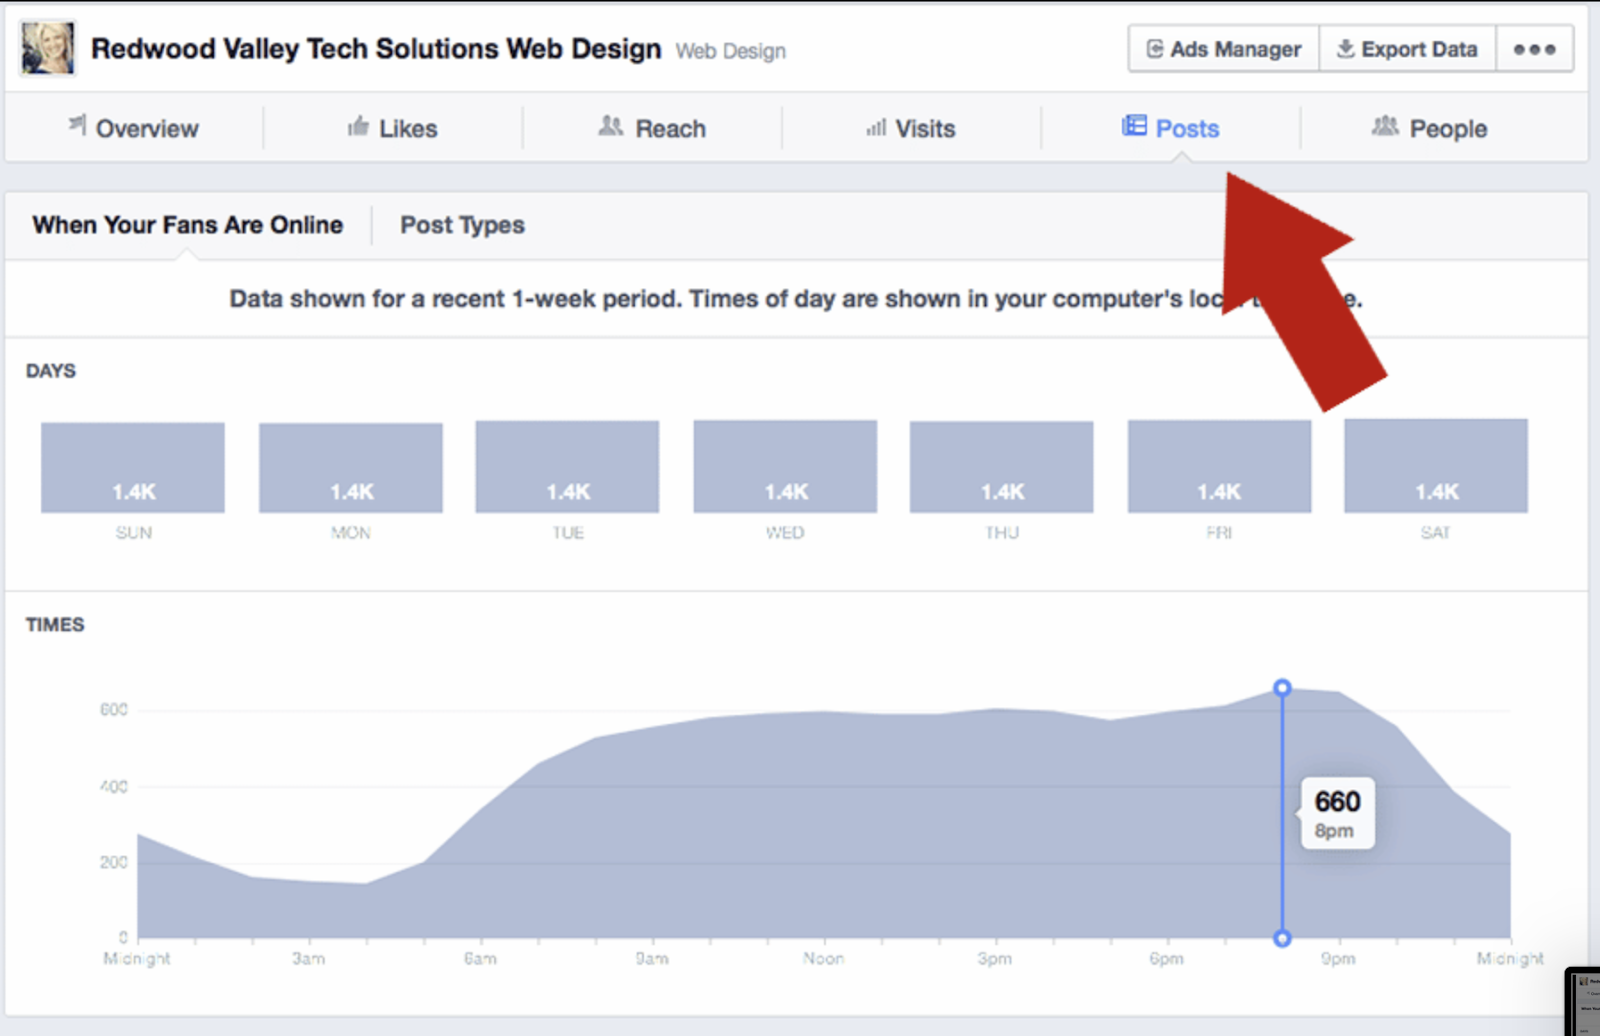Click the top 8pm chart marker point
Viewport: 1600px width, 1036px height.
pyautogui.click(x=1282, y=688)
